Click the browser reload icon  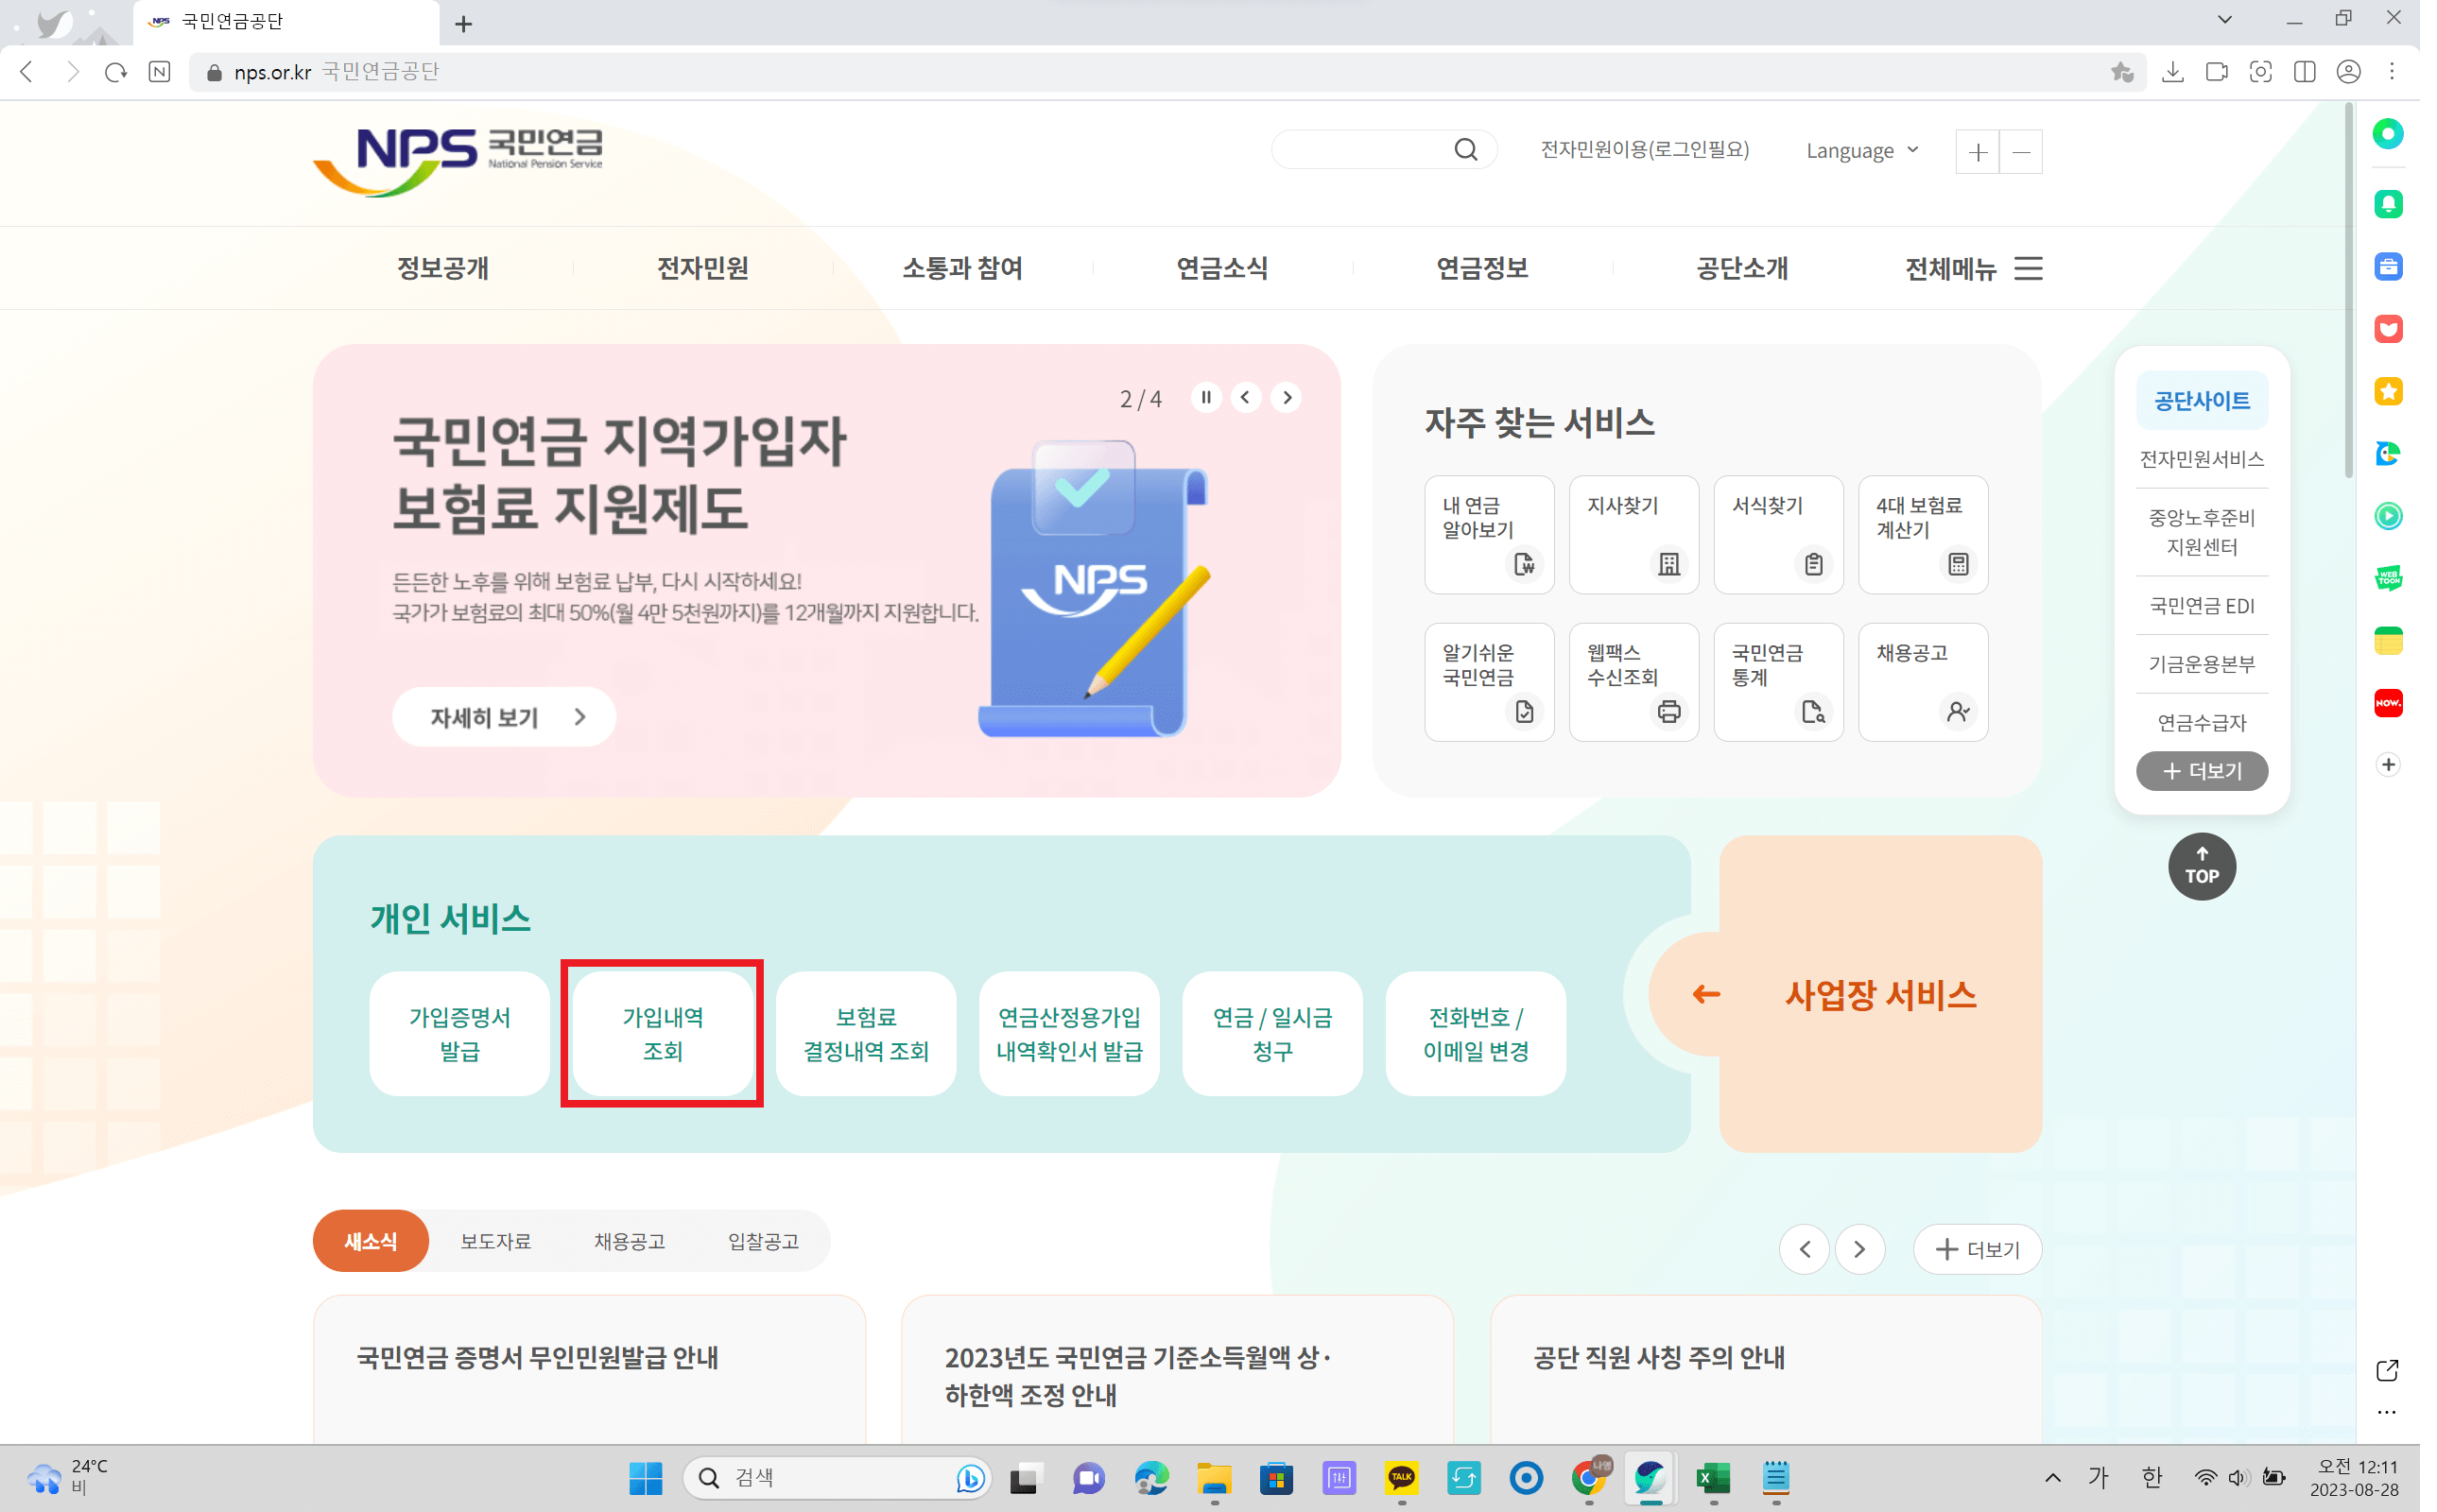click(116, 72)
